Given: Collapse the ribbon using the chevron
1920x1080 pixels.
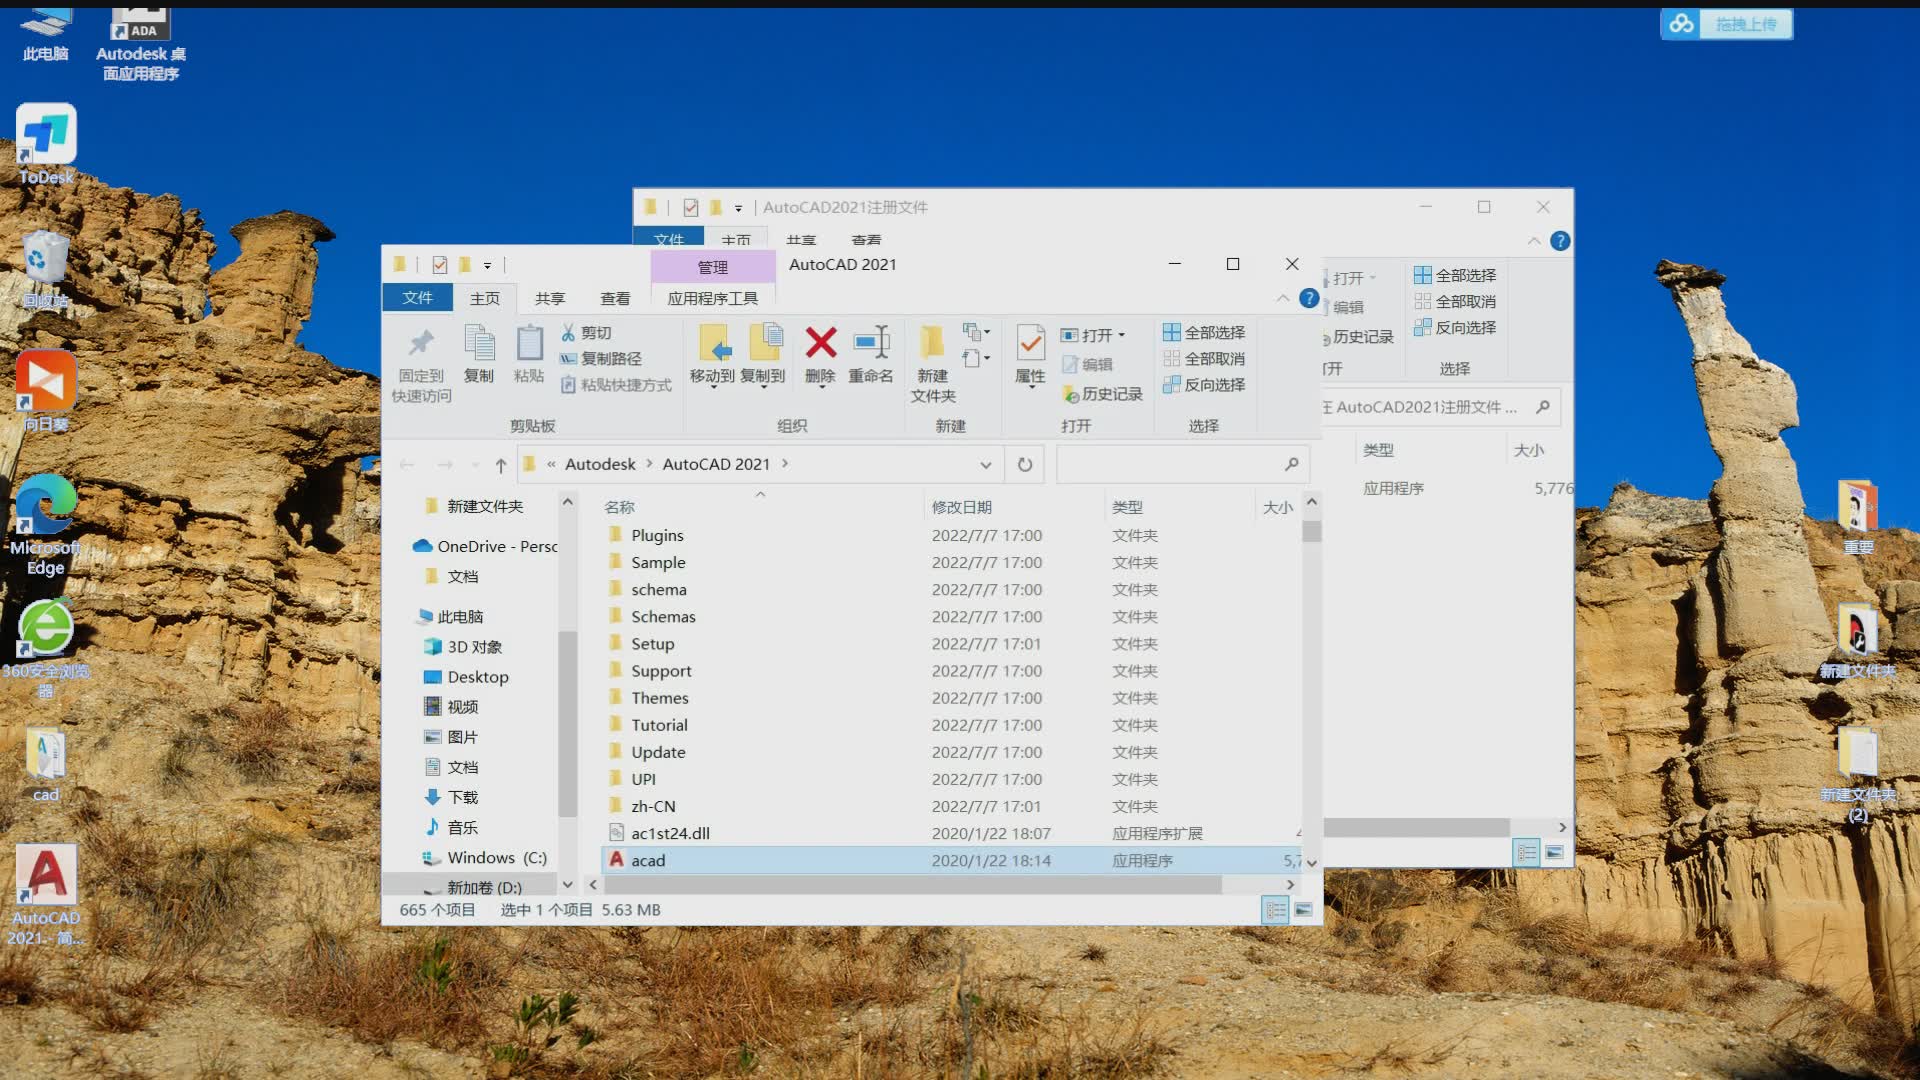Looking at the screenshot, I should [x=1282, y=298].
